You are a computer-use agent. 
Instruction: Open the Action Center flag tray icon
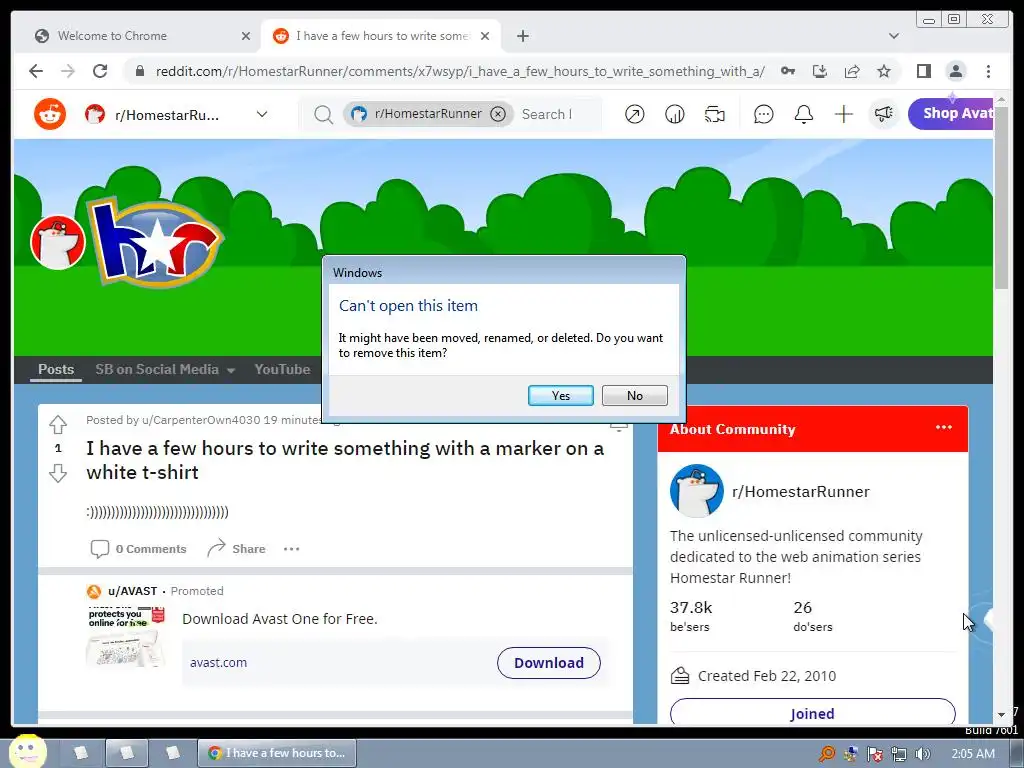(x=874, y=754)
